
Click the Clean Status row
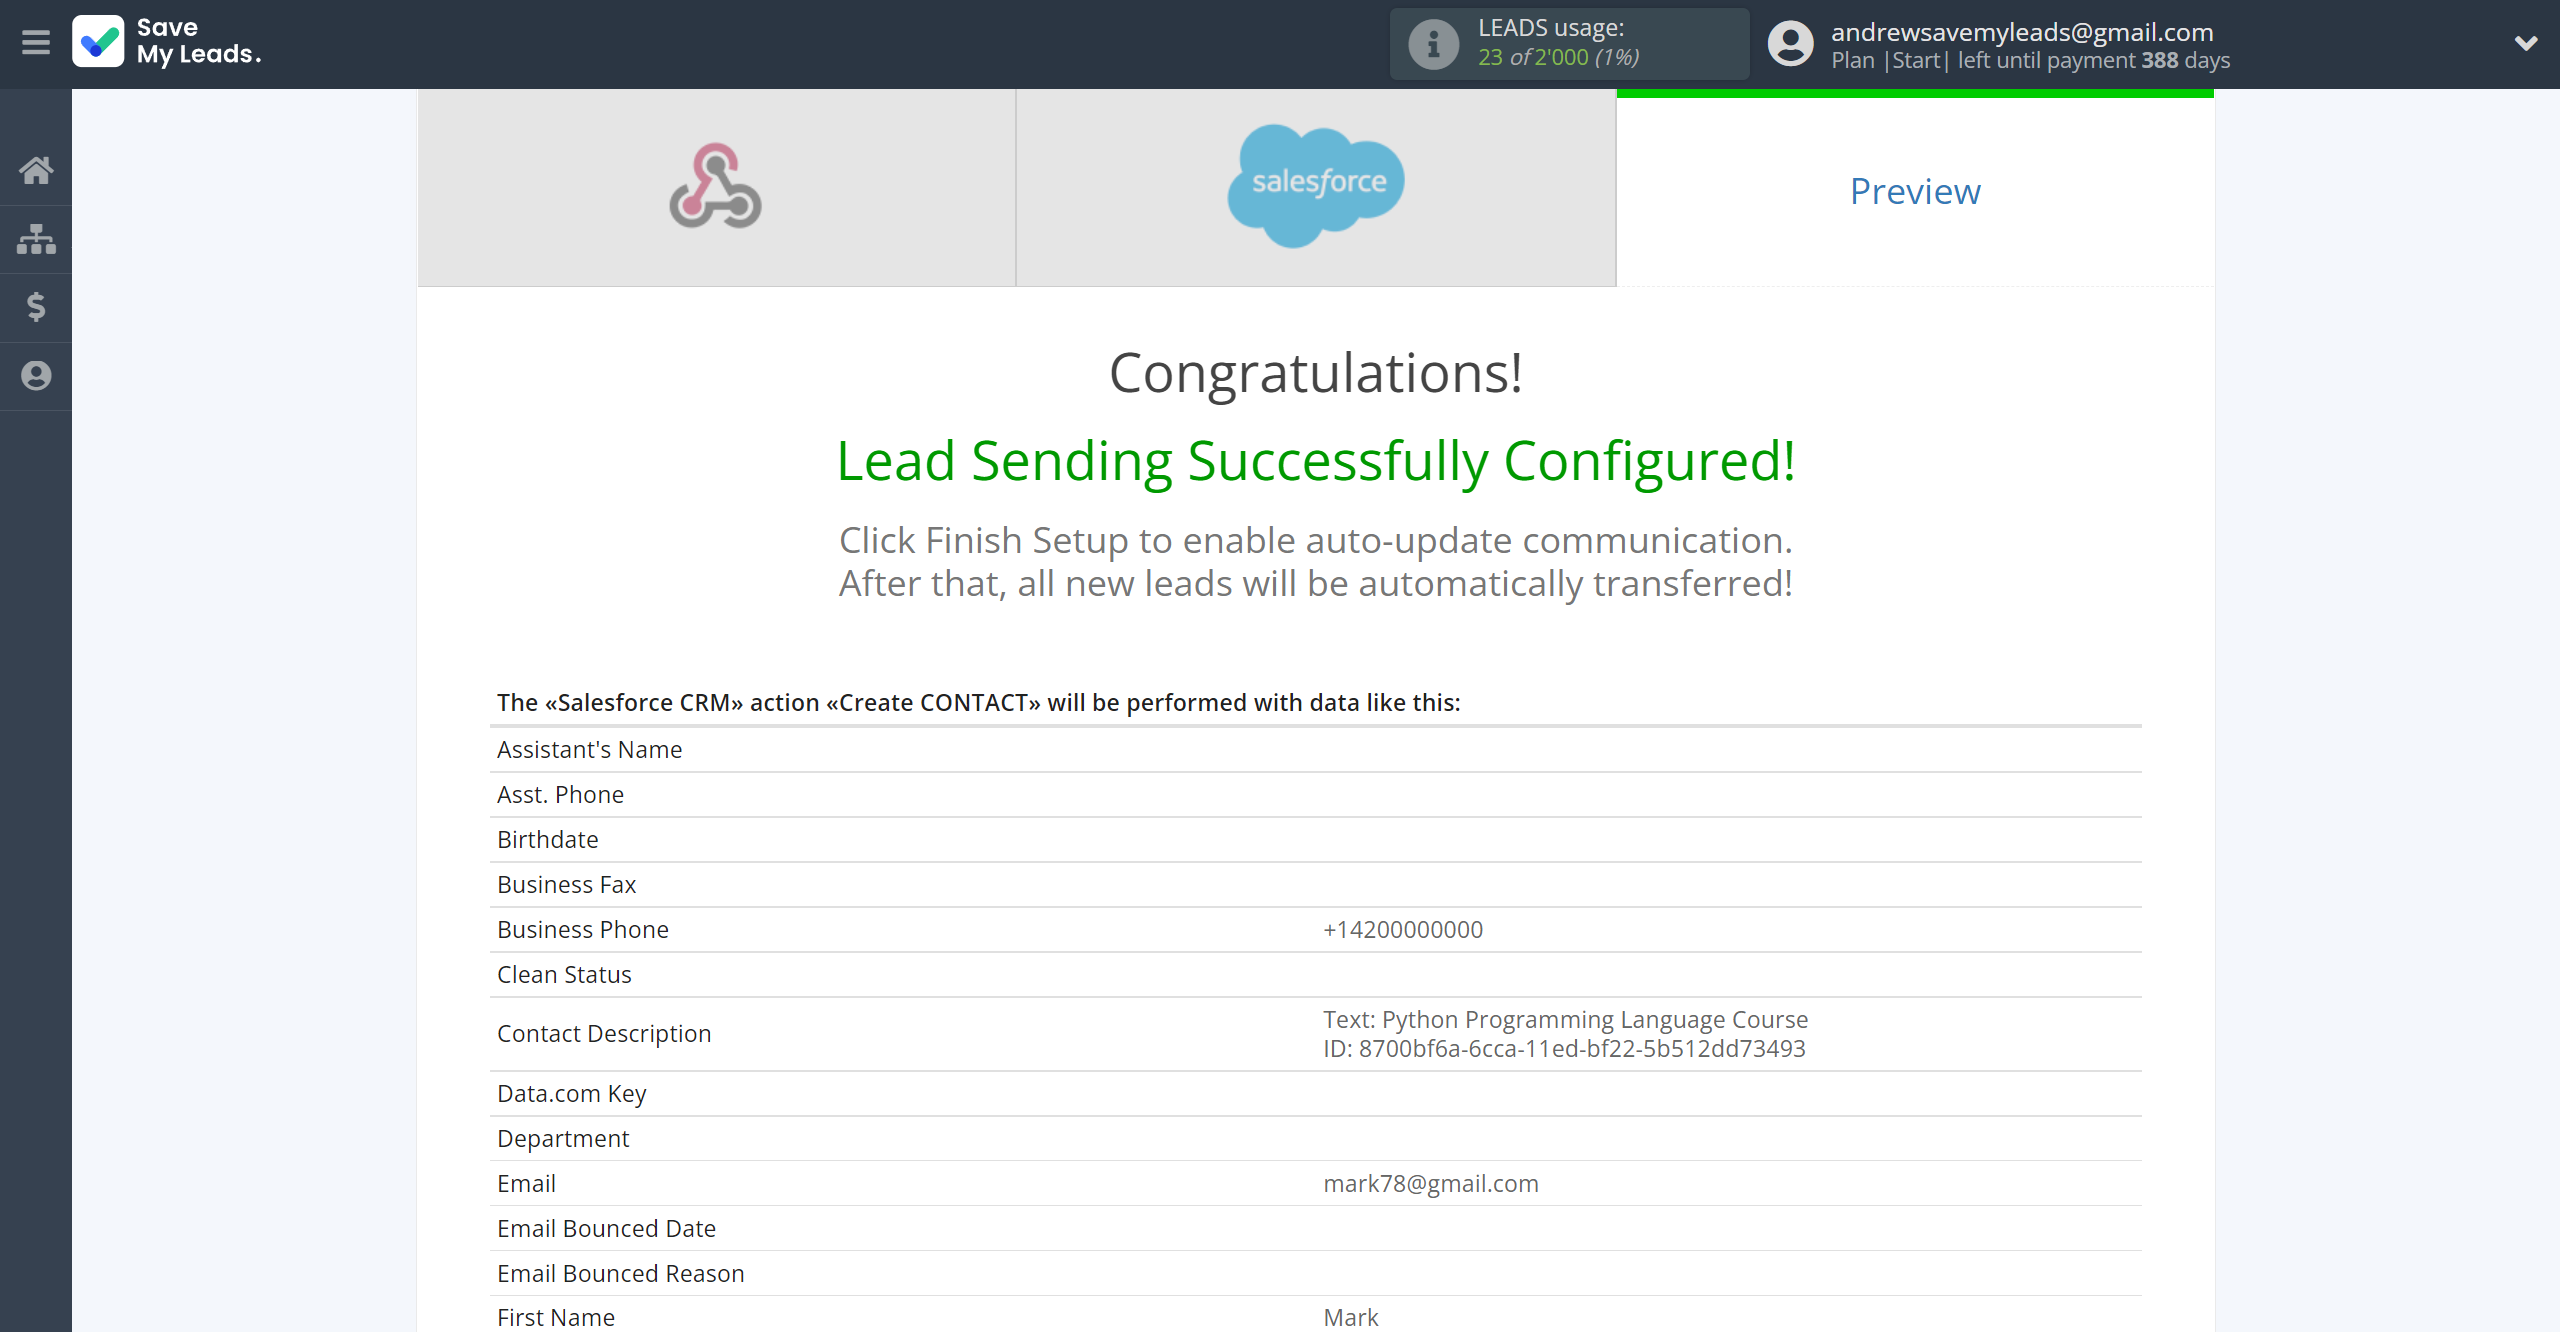[x=1316, y=974]
